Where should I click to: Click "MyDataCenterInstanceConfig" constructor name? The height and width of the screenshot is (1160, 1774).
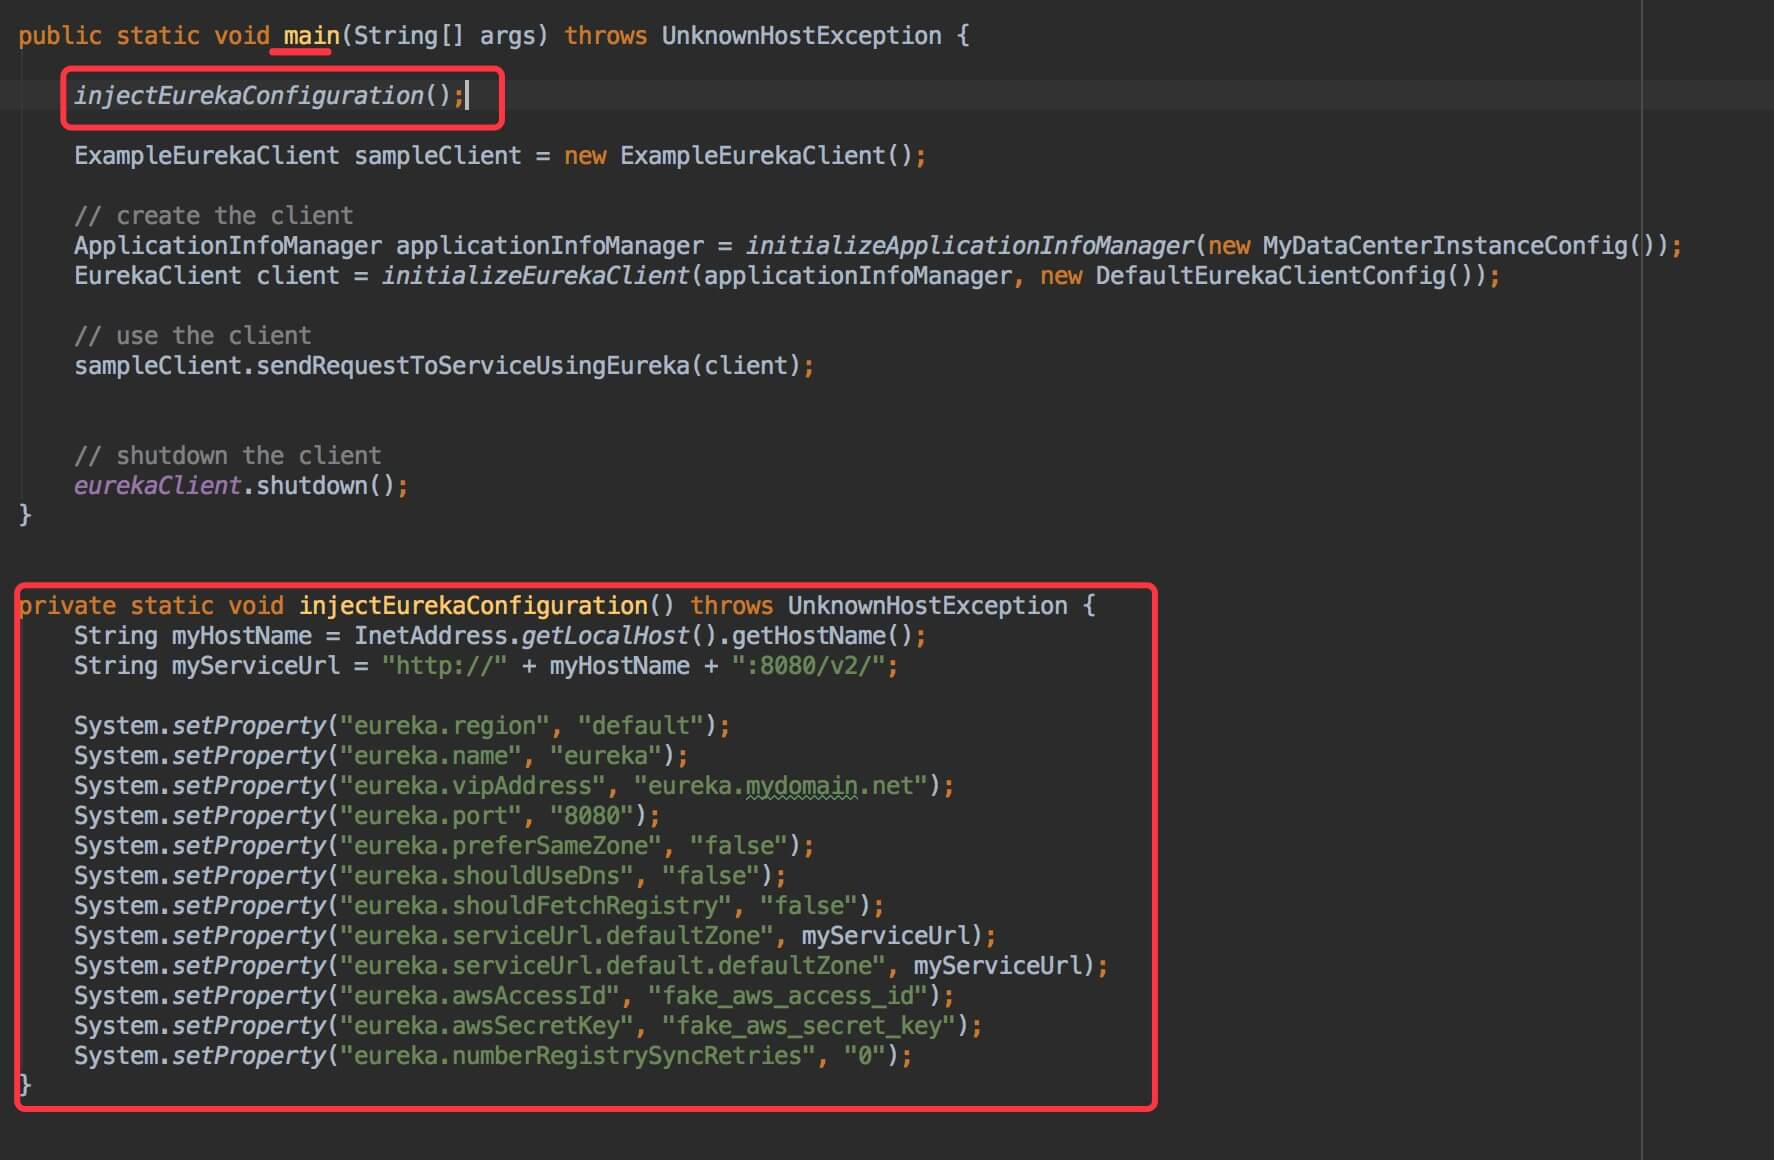point(1445,246)
